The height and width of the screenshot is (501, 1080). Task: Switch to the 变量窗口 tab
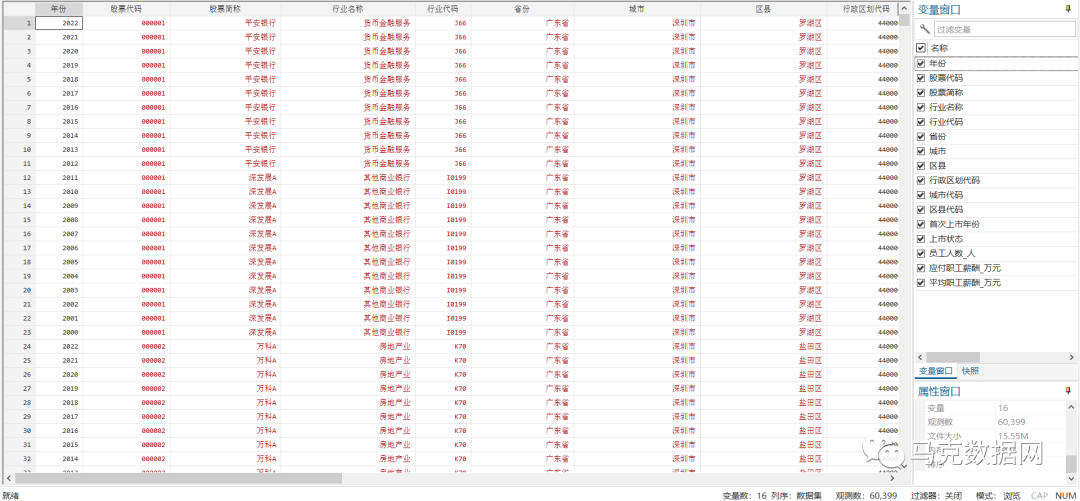[x=935, y=371]
